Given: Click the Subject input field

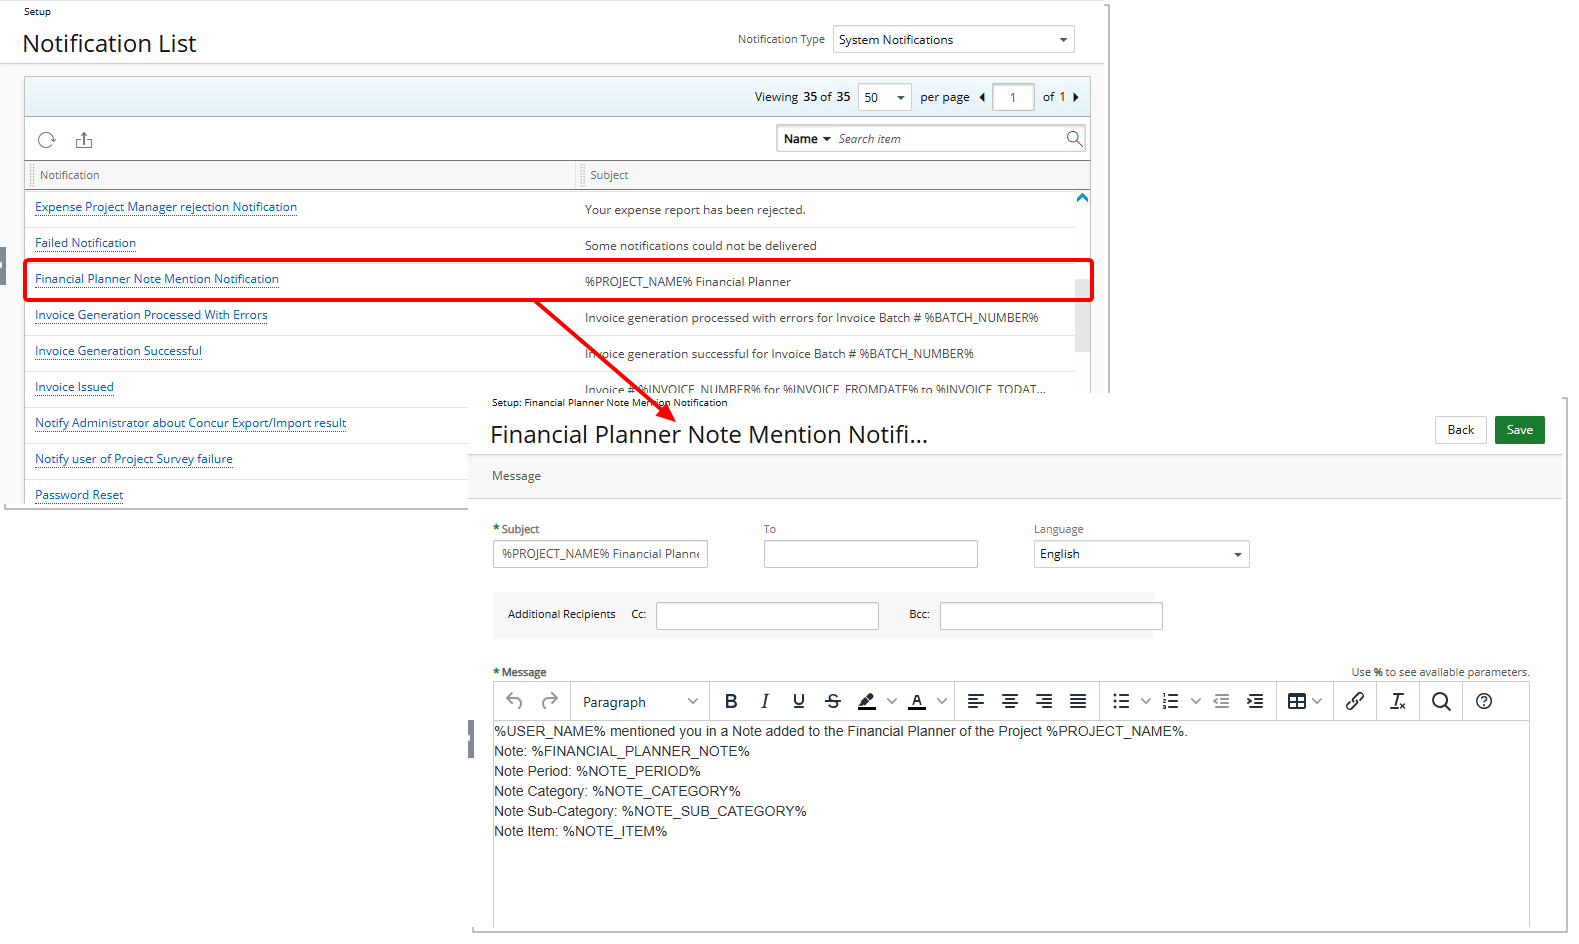Looking at the screenshot, I should tap(600, 554).
